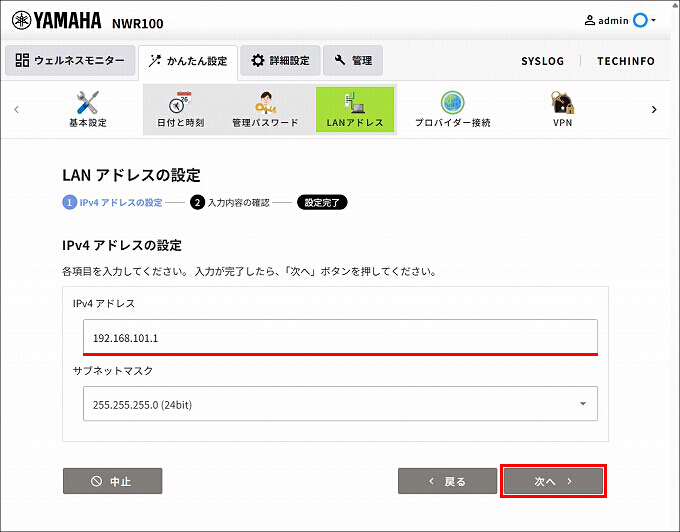Open the TECHINFO link
680x532 pixels.
click(625, 61)
